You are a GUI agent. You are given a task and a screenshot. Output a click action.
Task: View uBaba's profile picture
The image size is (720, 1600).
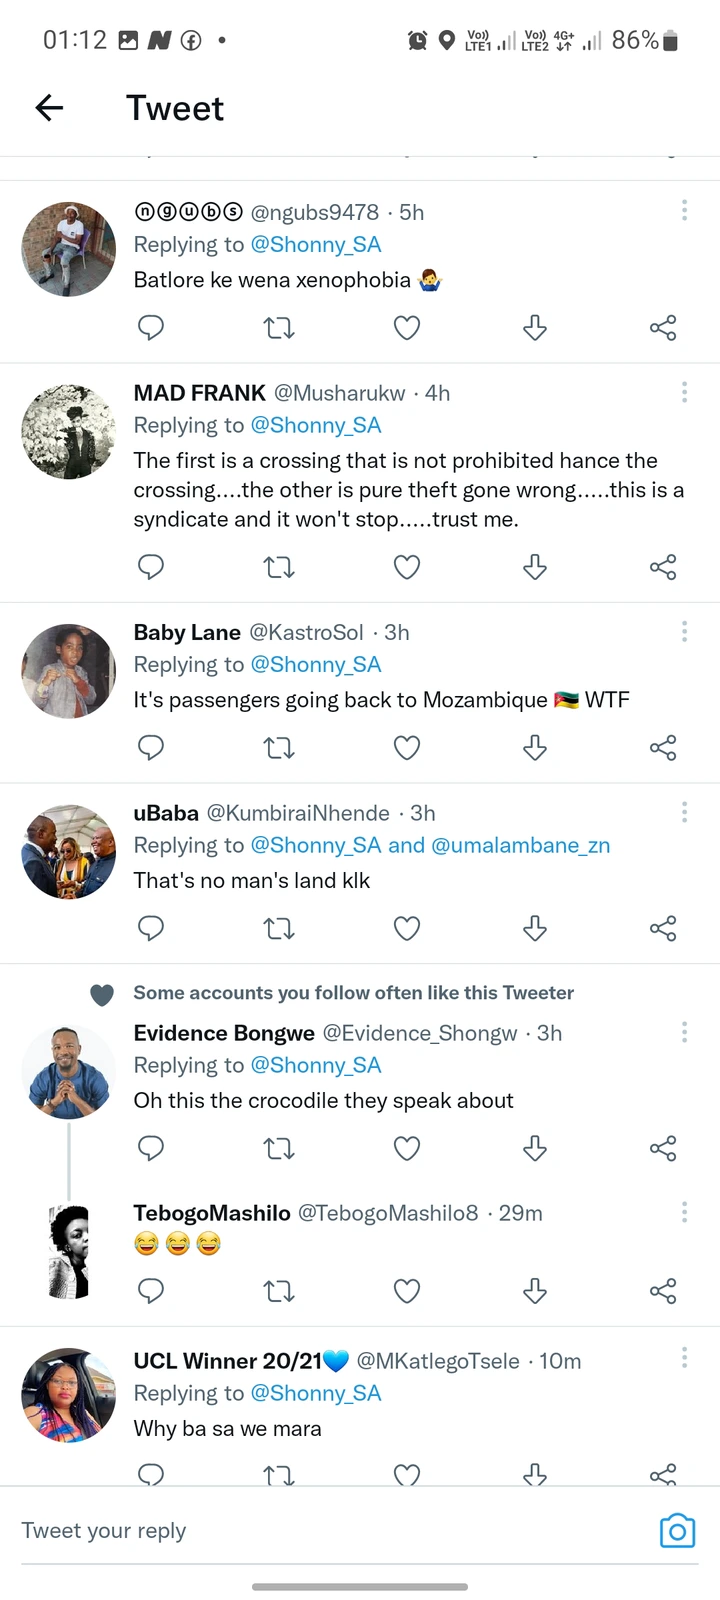(x=69, y=852)
